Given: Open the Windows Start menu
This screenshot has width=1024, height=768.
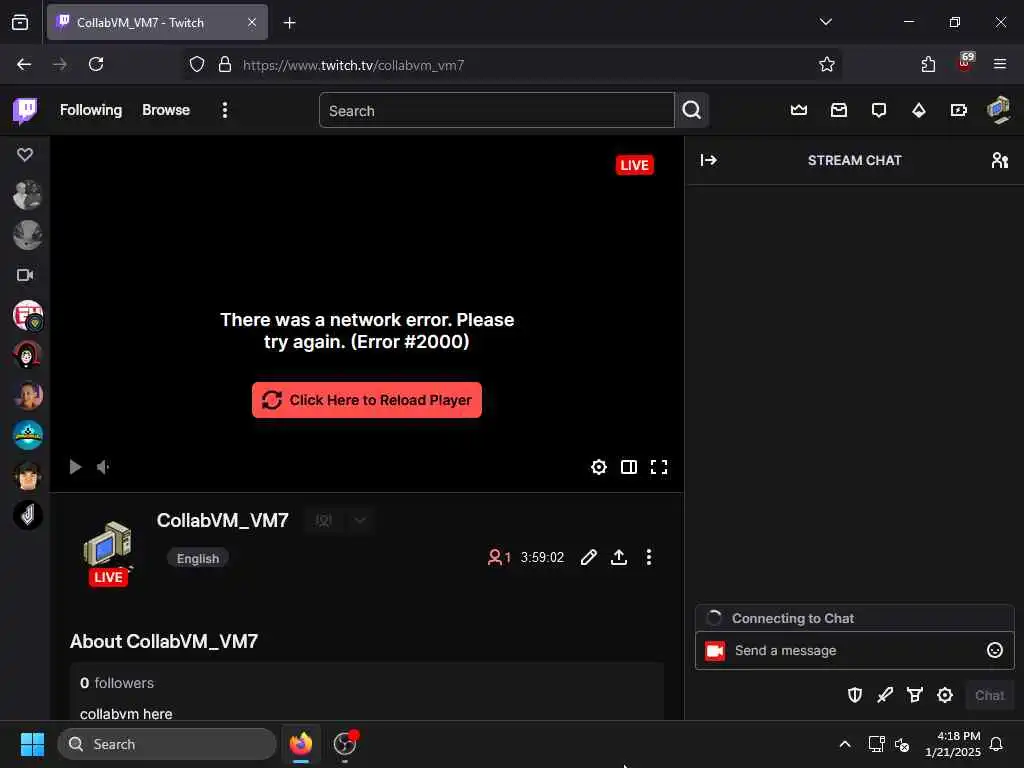Looking at the screenshot, I should pos(32,744).
